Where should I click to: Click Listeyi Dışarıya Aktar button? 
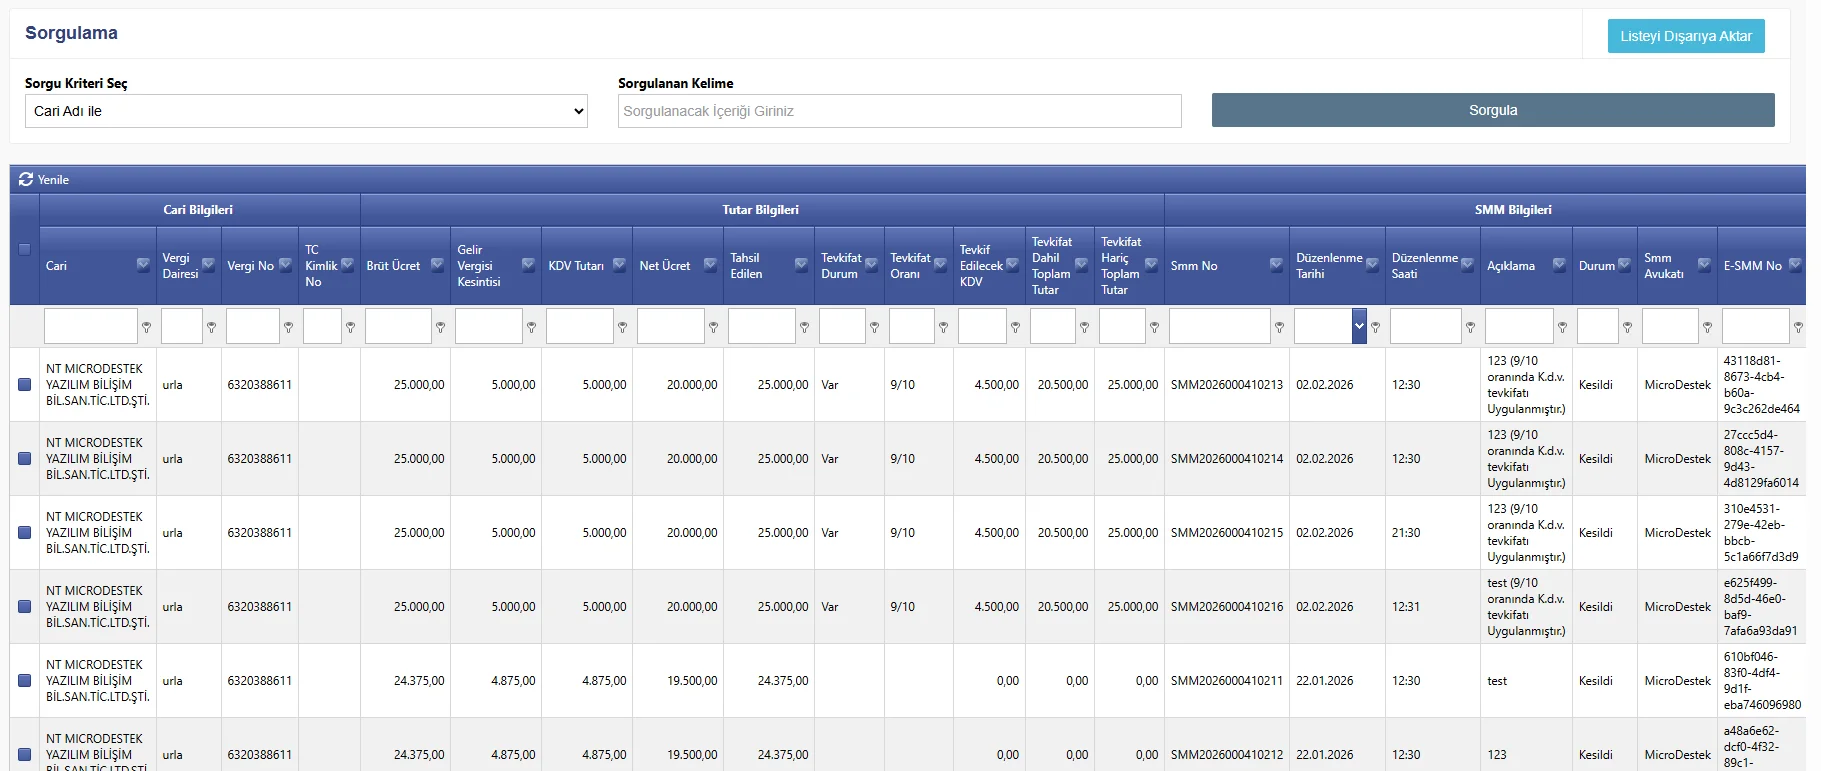[x=1685, y=36]
